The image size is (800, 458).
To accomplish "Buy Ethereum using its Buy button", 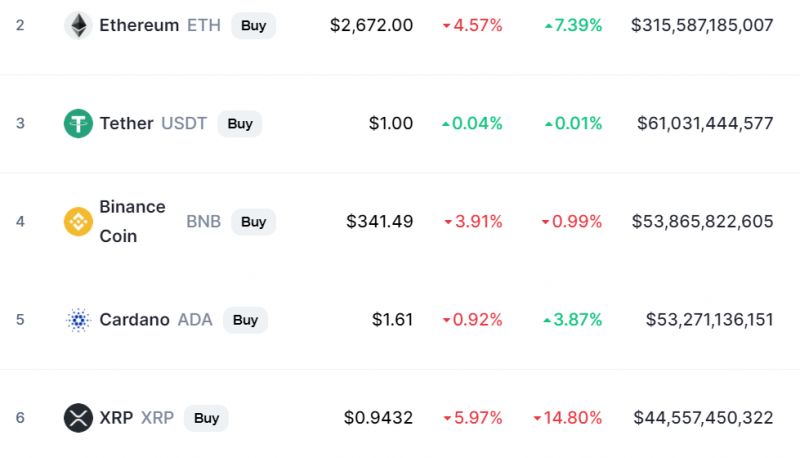I will [x=254, y=26].
